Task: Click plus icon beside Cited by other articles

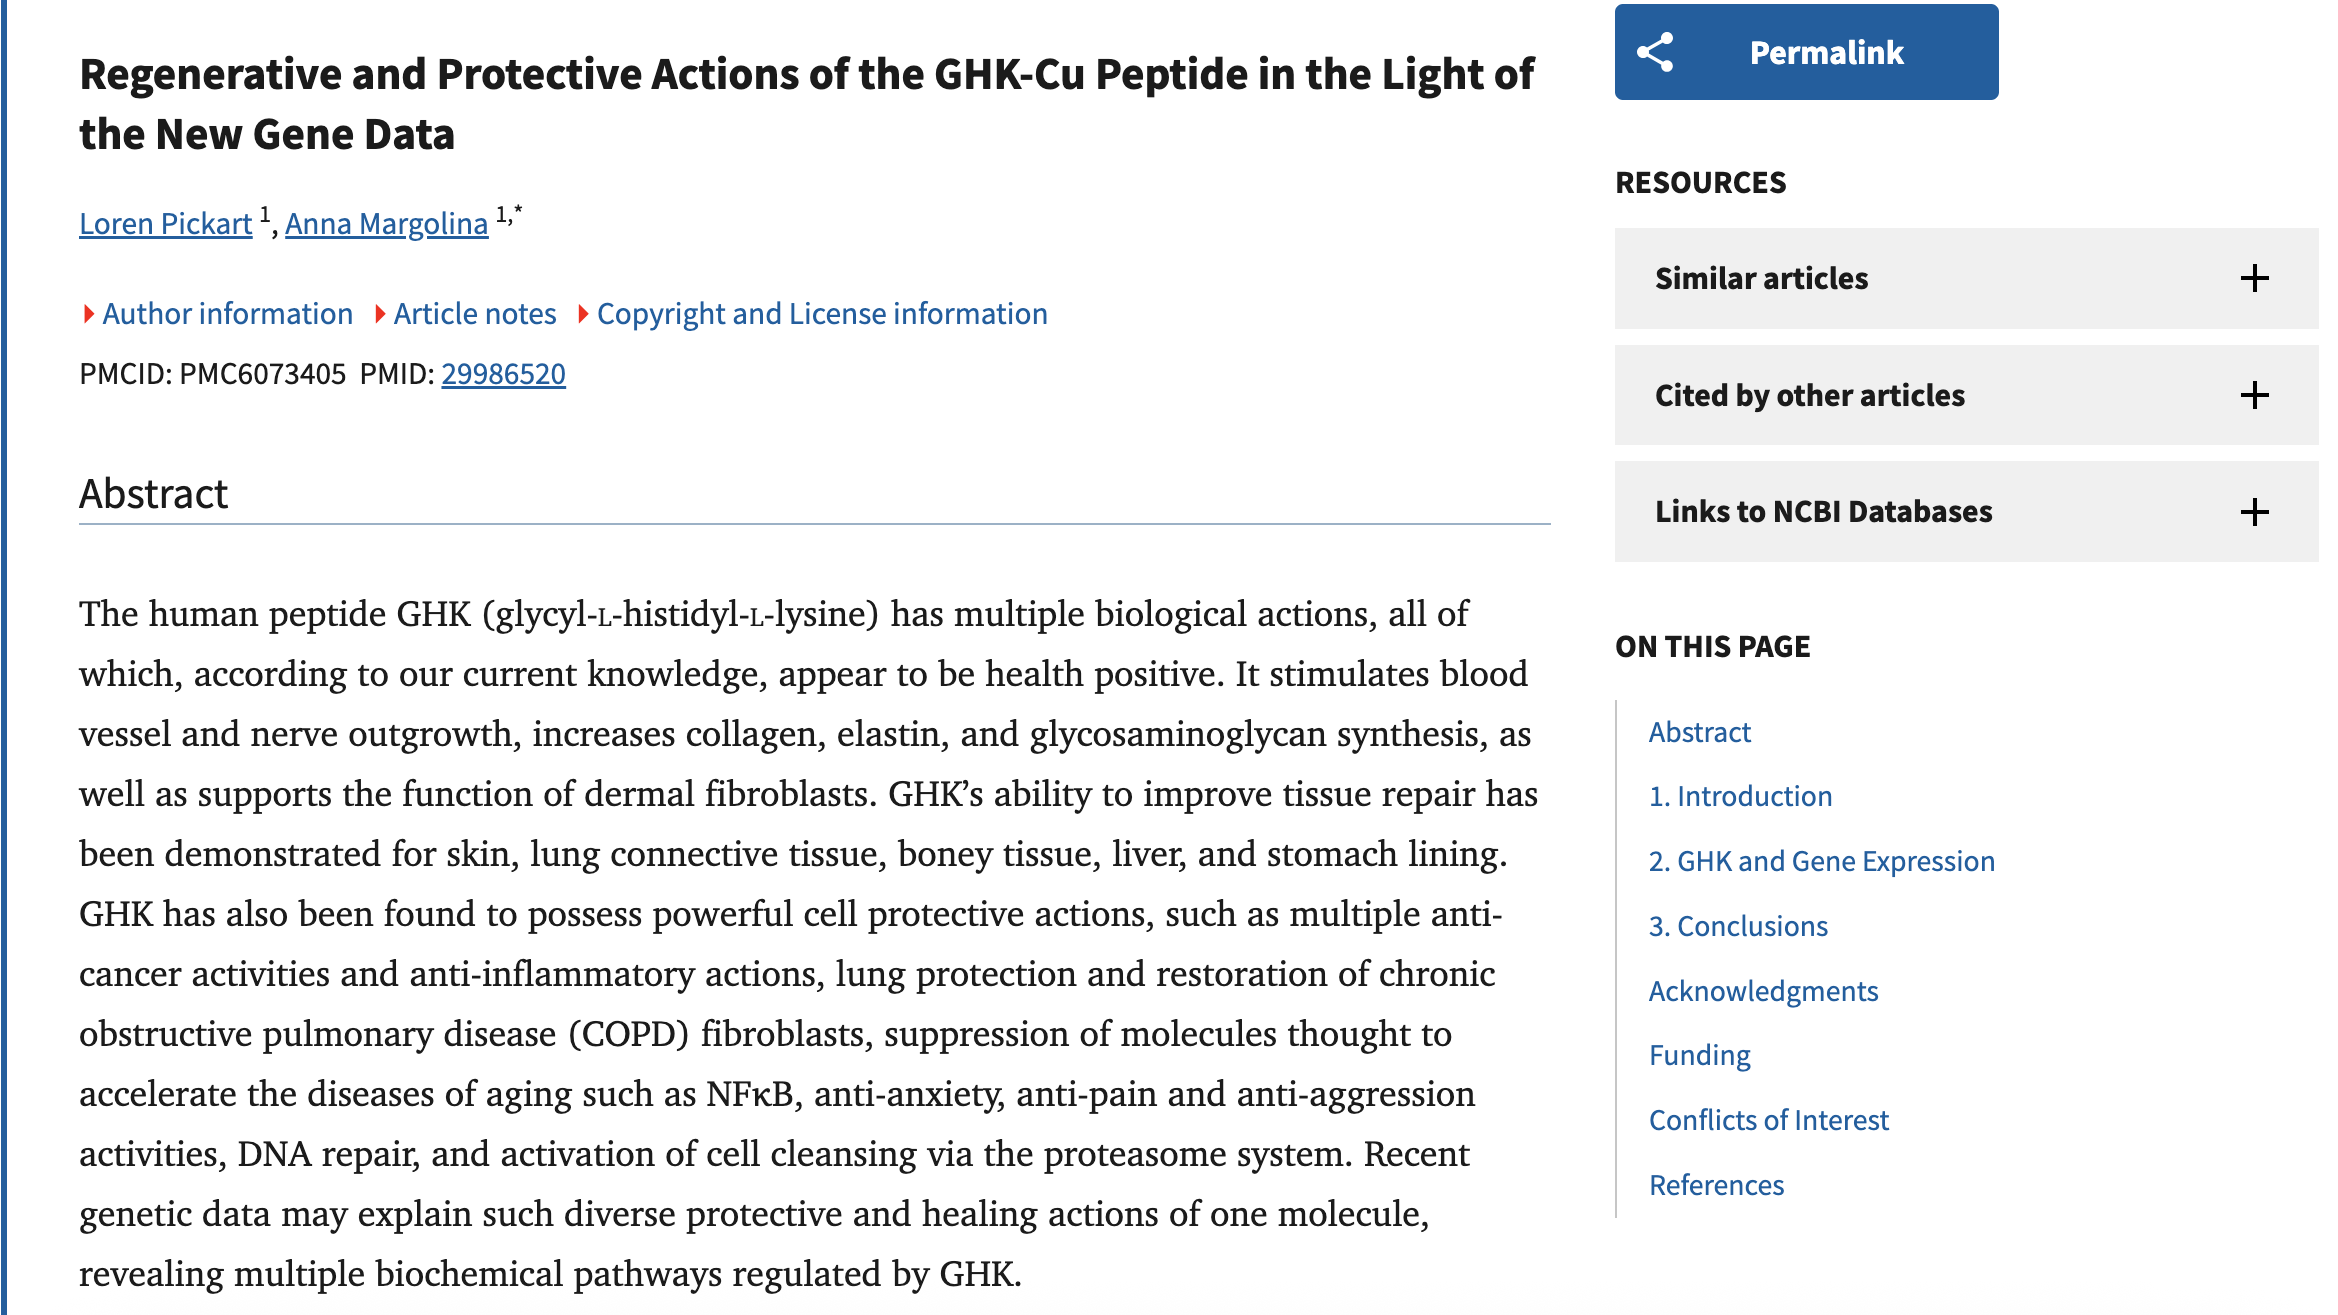Action: point(2254,395)
